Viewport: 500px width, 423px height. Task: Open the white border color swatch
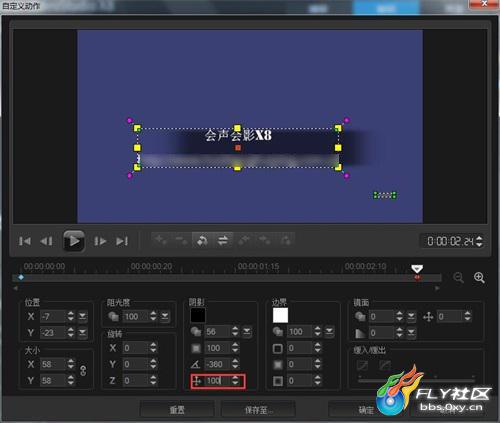(x=280, y=315)
